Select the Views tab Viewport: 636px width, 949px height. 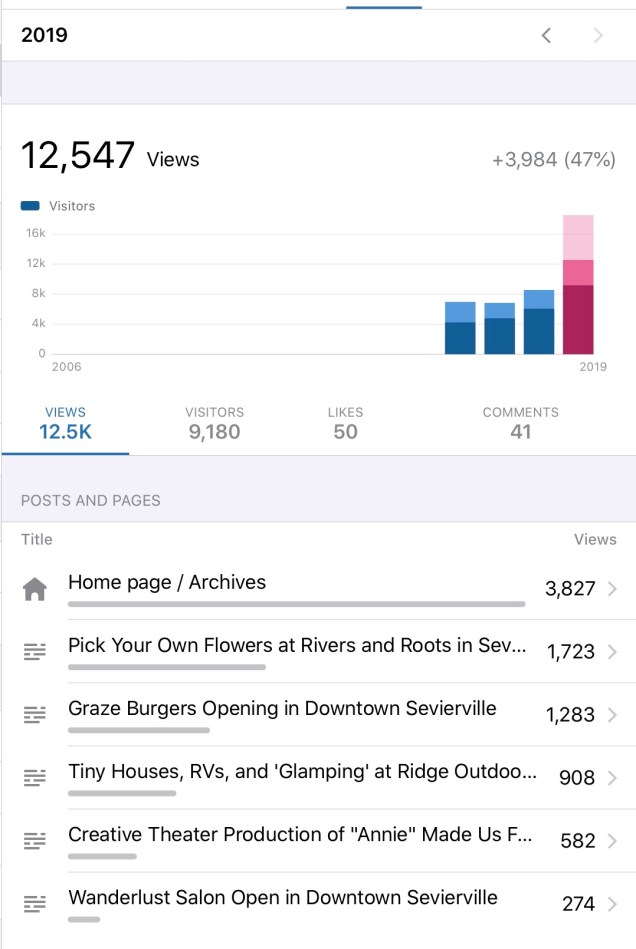pos(65,423)
